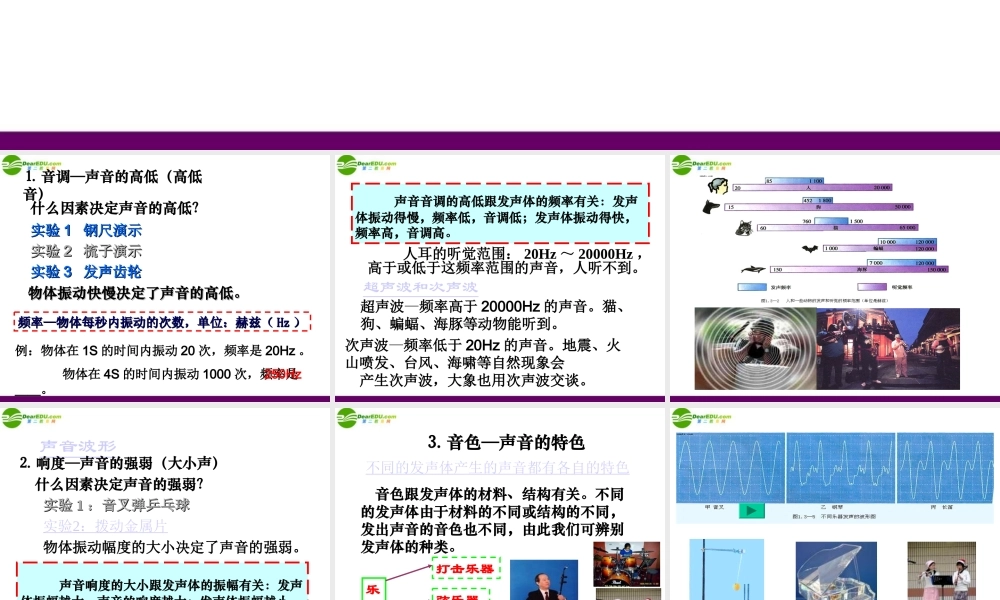Click the cyan box about 声音响度的大小
This screenshot has width=1000, height=600.
coord(163,582)
